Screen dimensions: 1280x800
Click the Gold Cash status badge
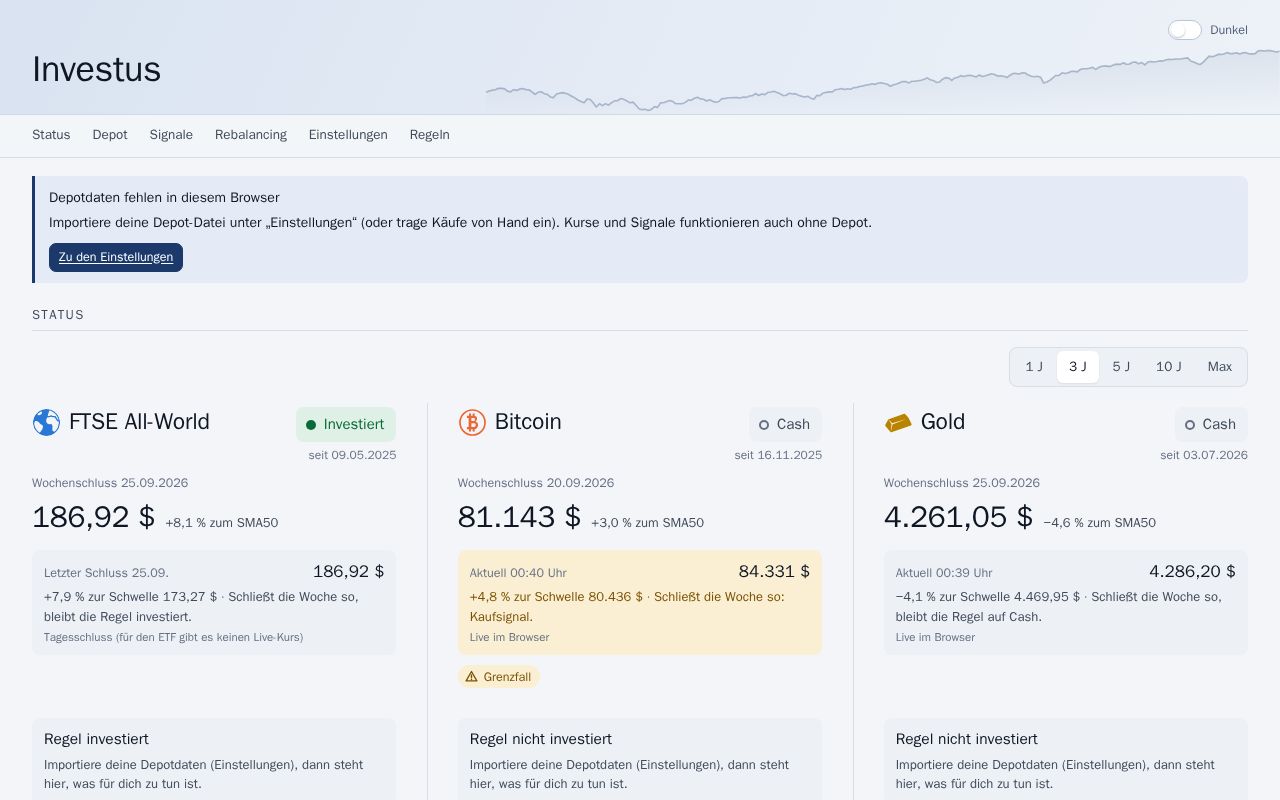[1211, 424]
